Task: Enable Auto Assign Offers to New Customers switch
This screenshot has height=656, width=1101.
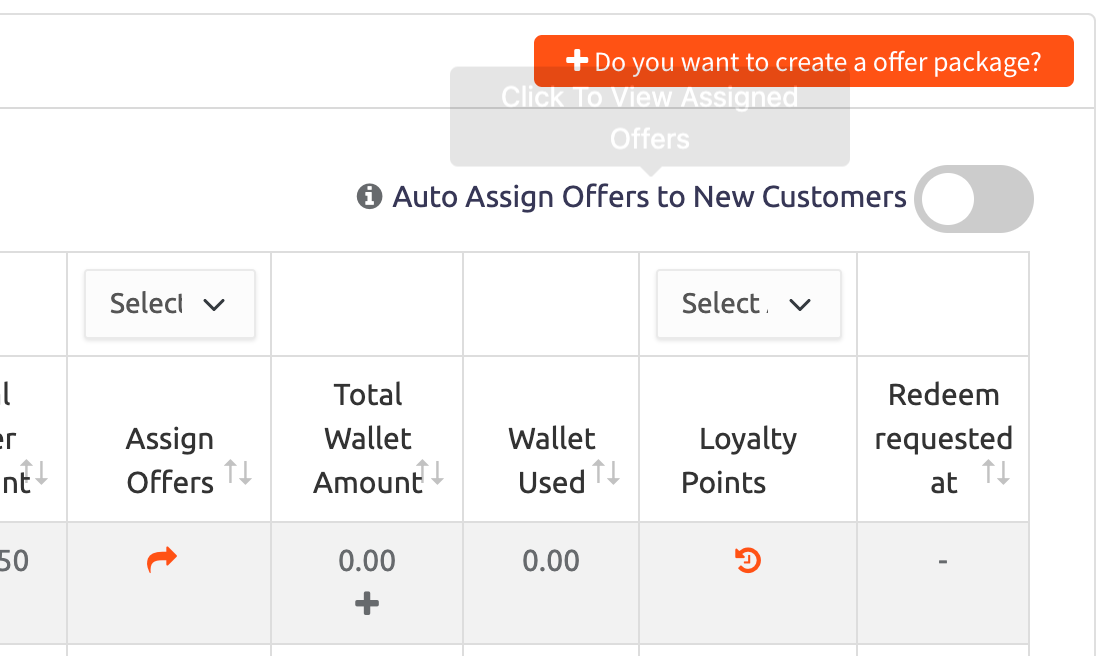Action: [x=973, y=199]
